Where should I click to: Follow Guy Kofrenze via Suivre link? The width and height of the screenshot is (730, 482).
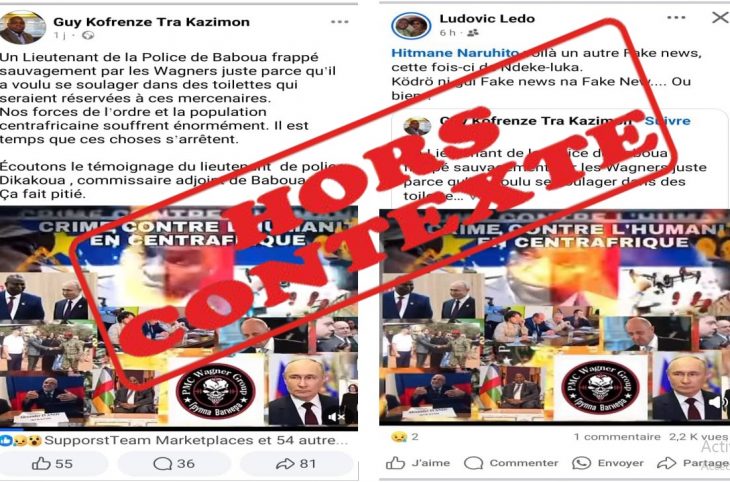(x=667, y=121)
